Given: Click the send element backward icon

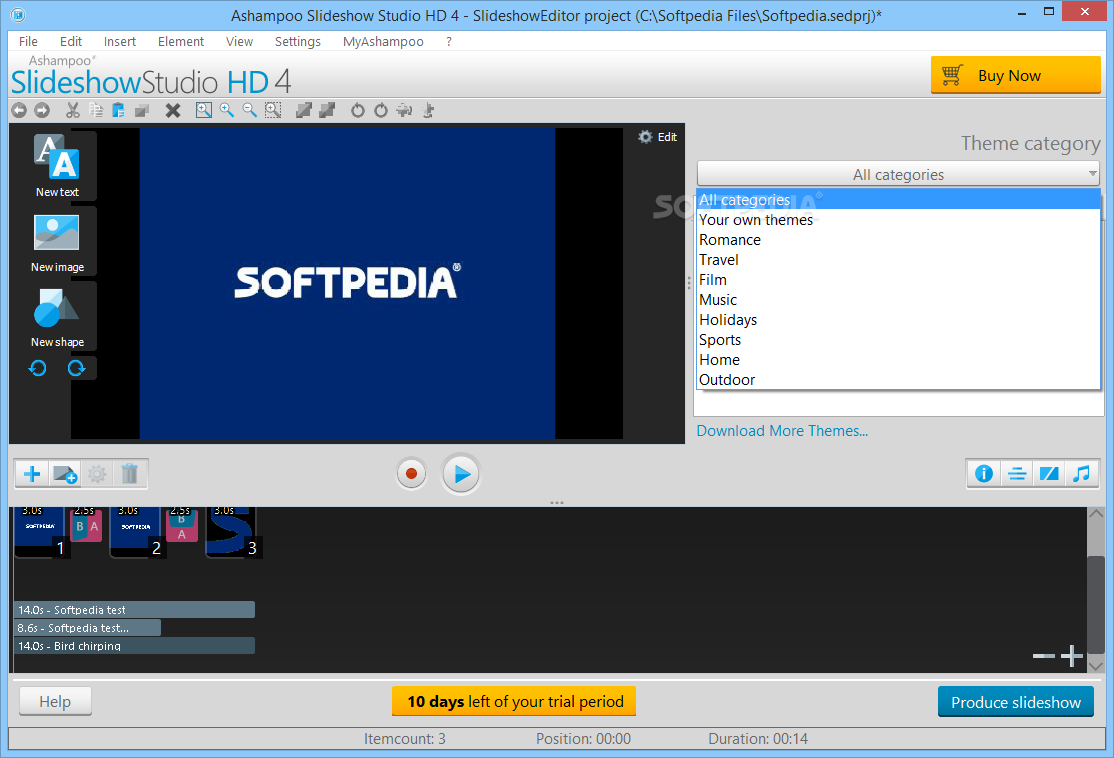Looking at the screenshot, I should click(327, 110).
